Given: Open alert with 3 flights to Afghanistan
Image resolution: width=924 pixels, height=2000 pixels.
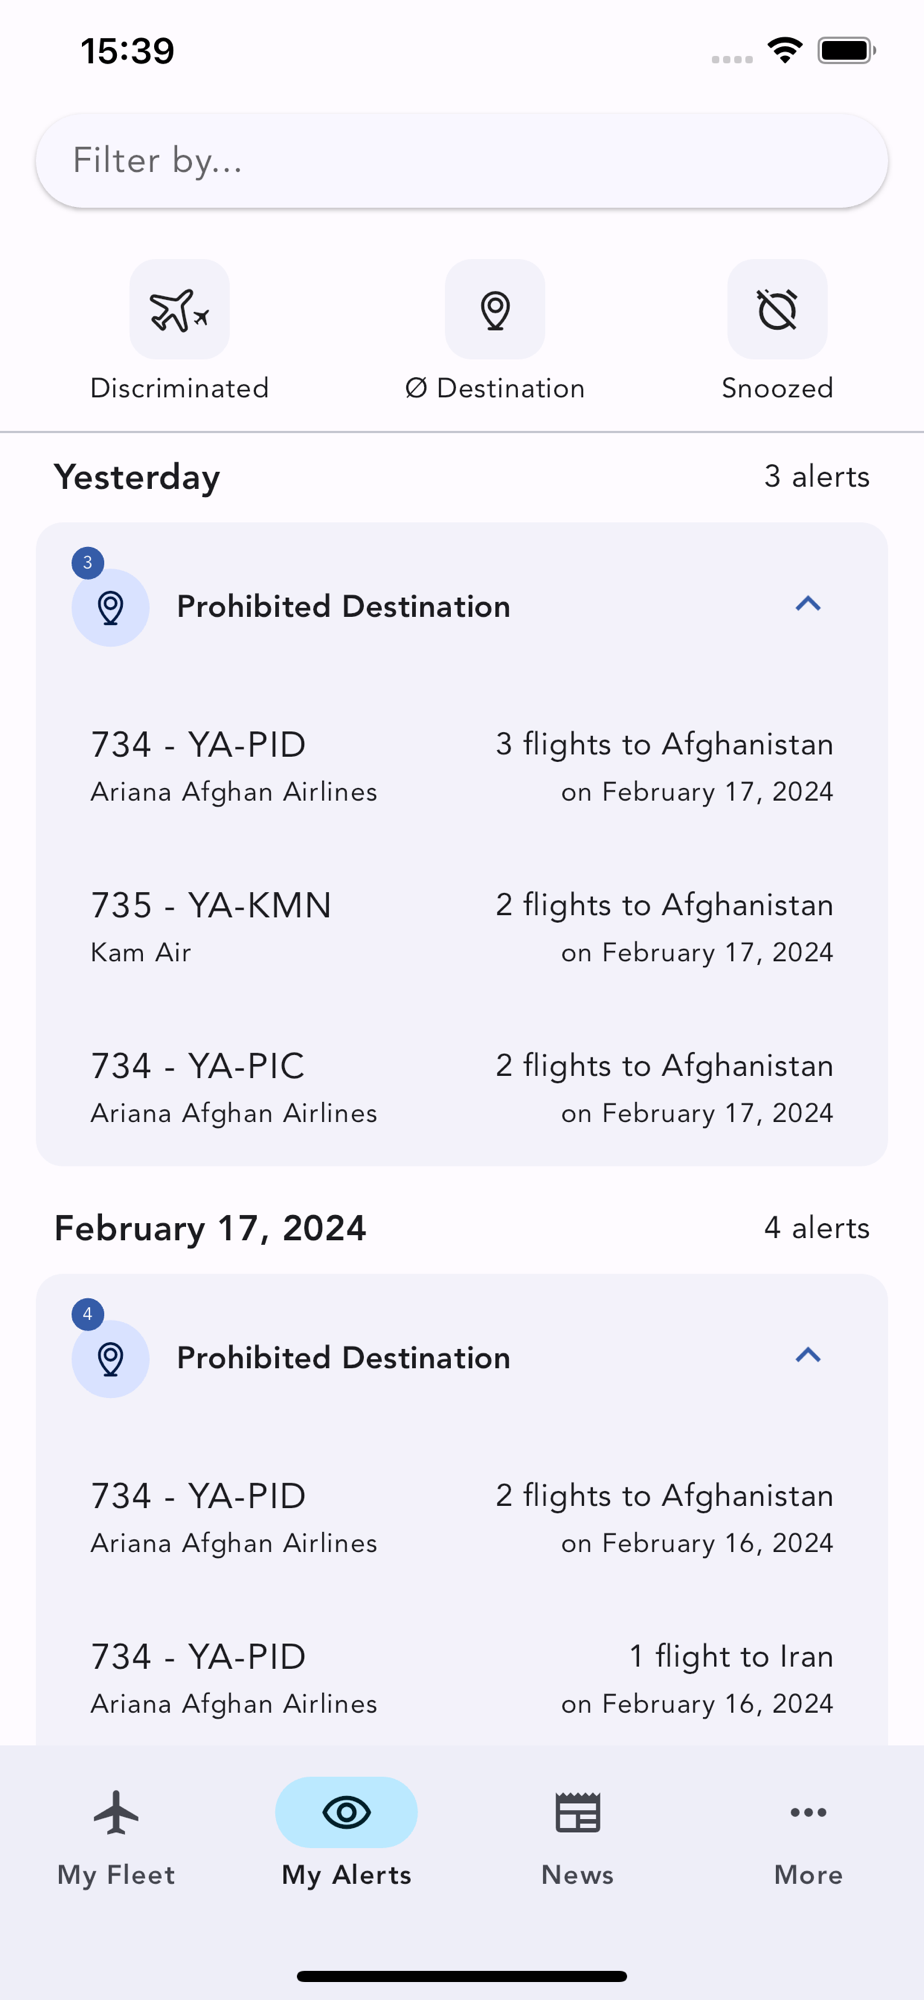Looking at the screenshot, I should tap(462, 766).
